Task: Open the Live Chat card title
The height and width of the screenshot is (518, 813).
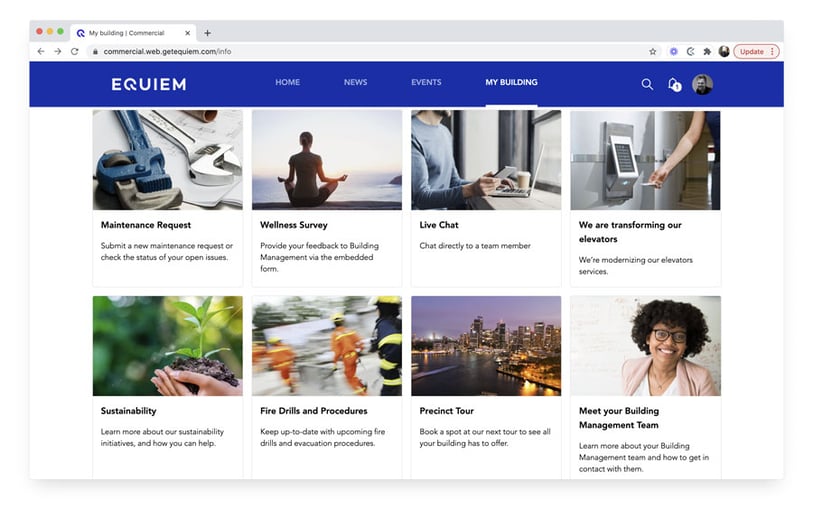Action: (x=439, y=225)
